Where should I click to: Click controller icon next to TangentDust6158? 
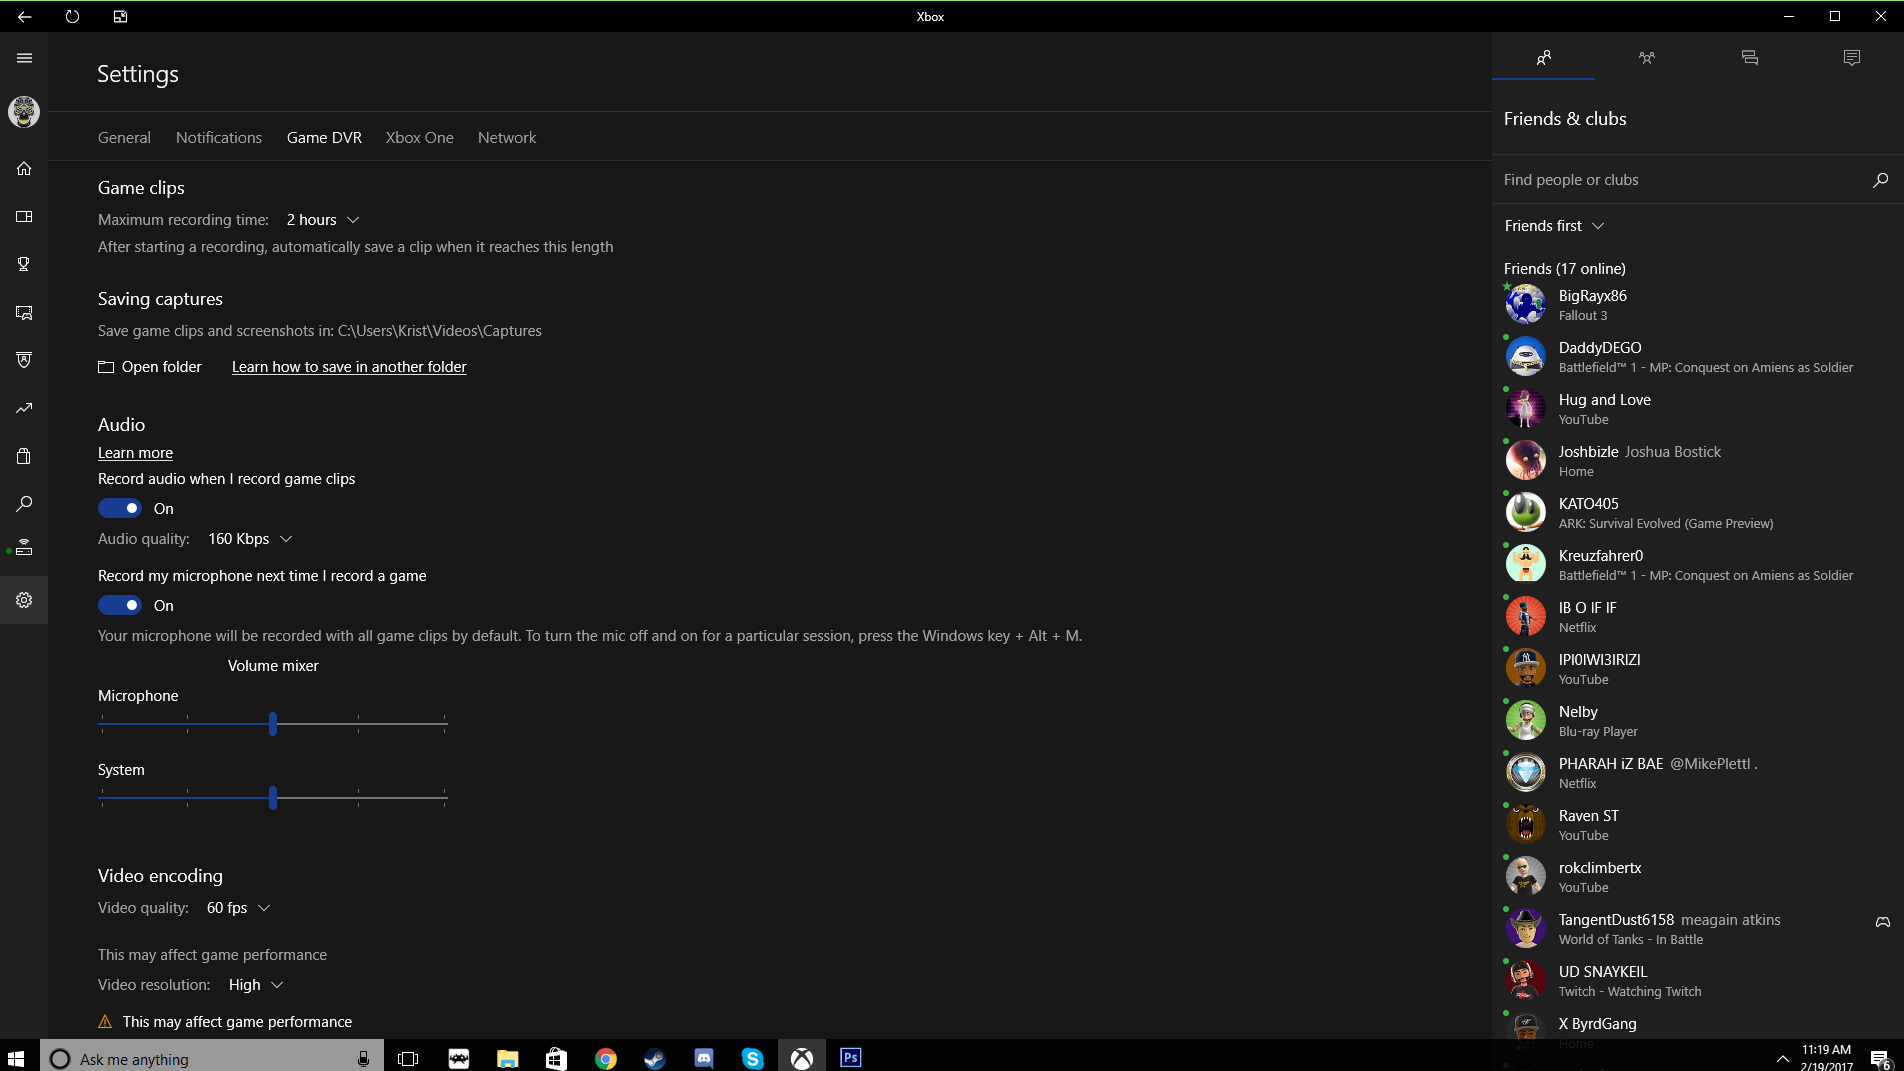(x=1883, y=922)
